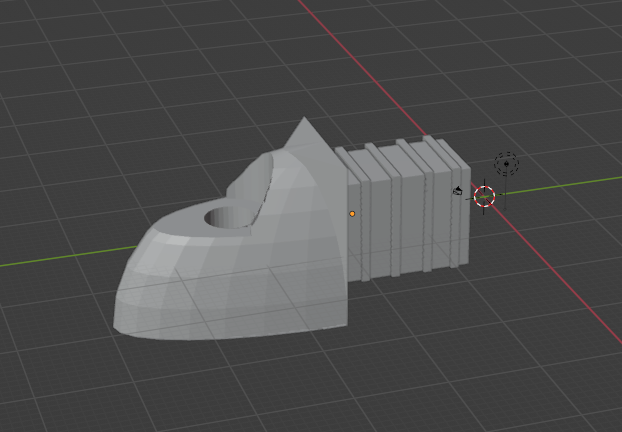This screenshot has width=622, height=432.
Task: Click the red-white 3D cursor
Action: [484, 196]
